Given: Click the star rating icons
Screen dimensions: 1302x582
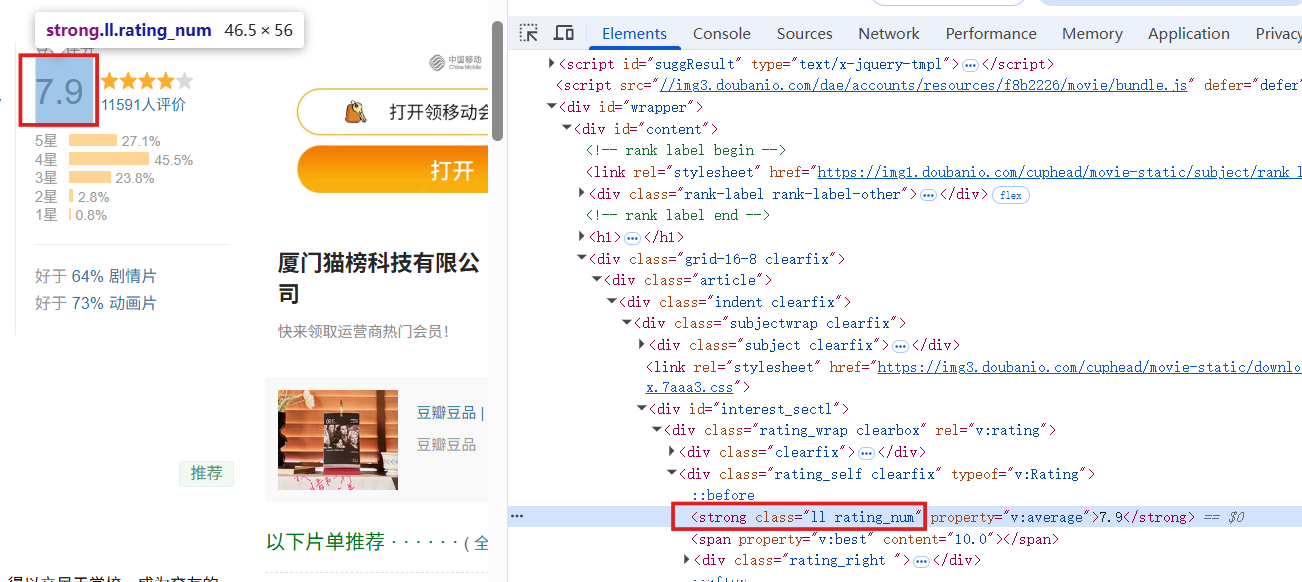Looking at the screenshot, I should (147, 81).
